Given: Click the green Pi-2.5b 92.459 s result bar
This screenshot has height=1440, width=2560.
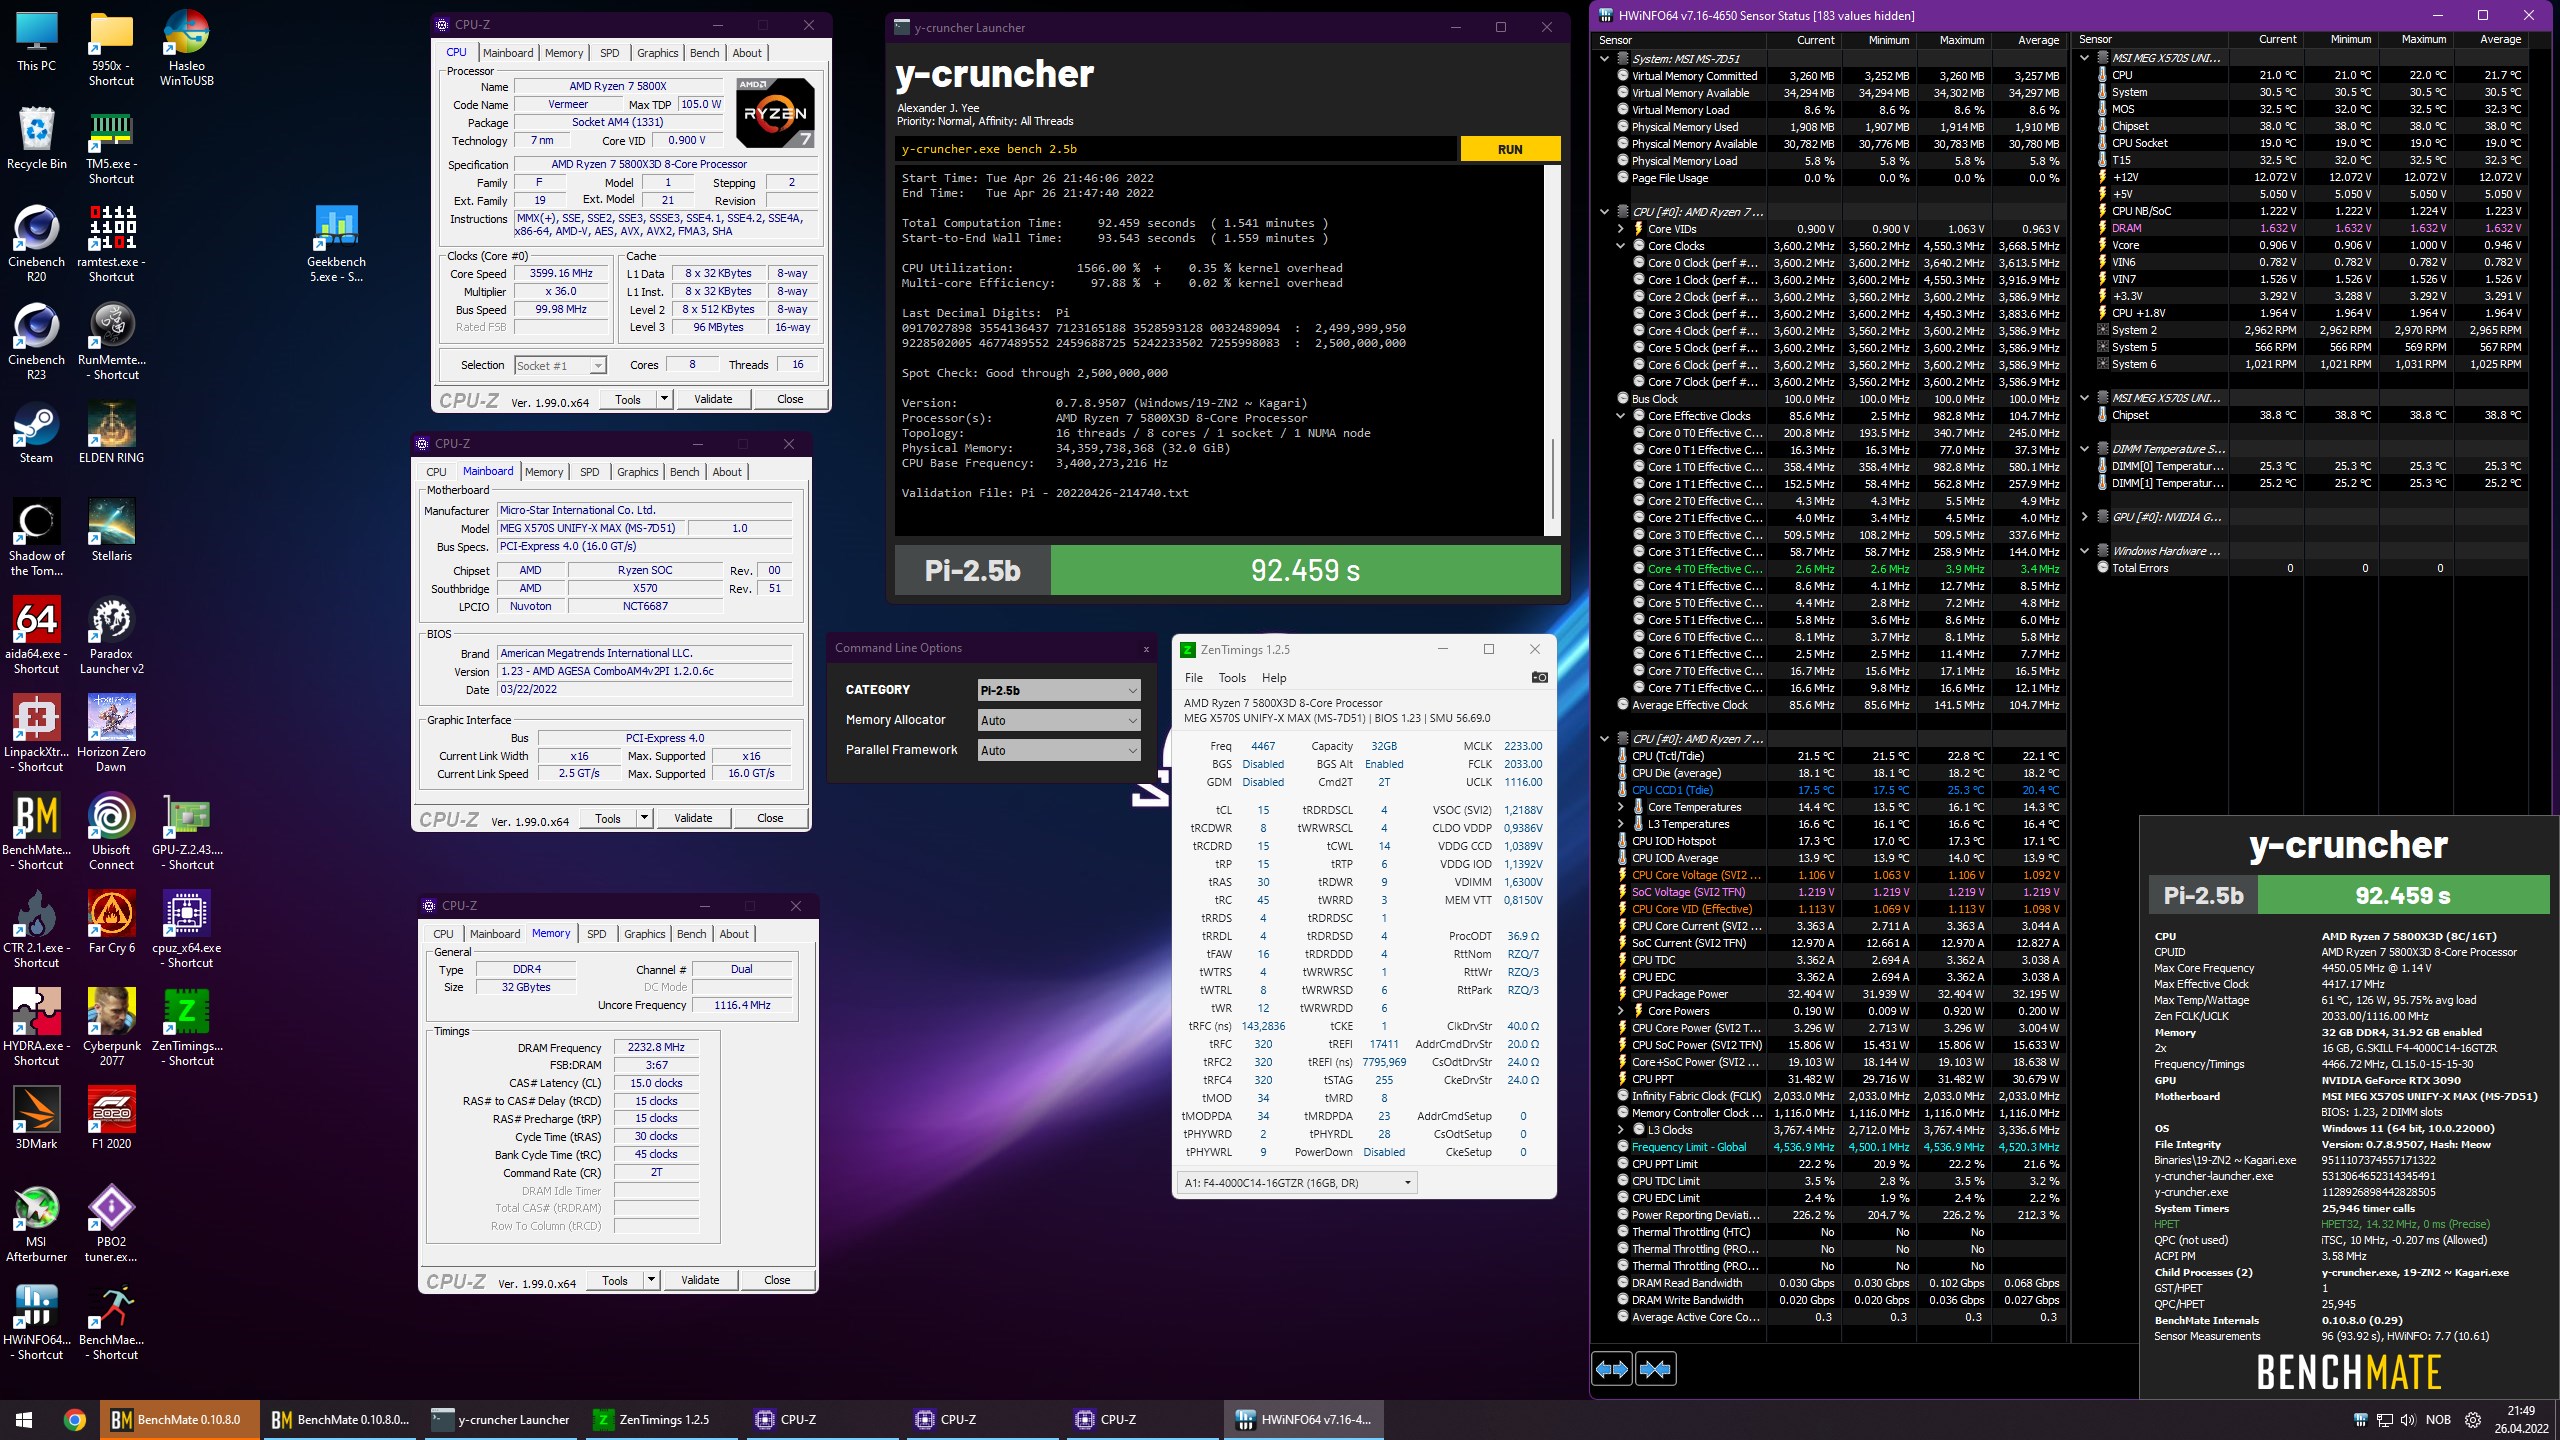Looking at the screenshot, I should point(1305,570).
